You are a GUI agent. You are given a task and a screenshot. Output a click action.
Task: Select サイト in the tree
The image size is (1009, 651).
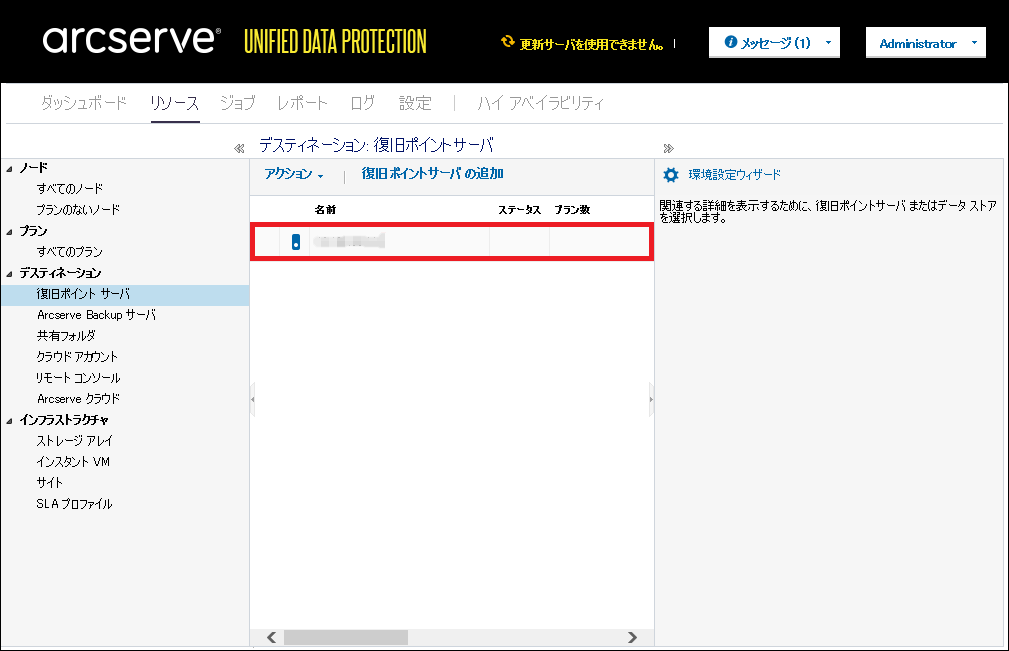click(x=50, y=483)
